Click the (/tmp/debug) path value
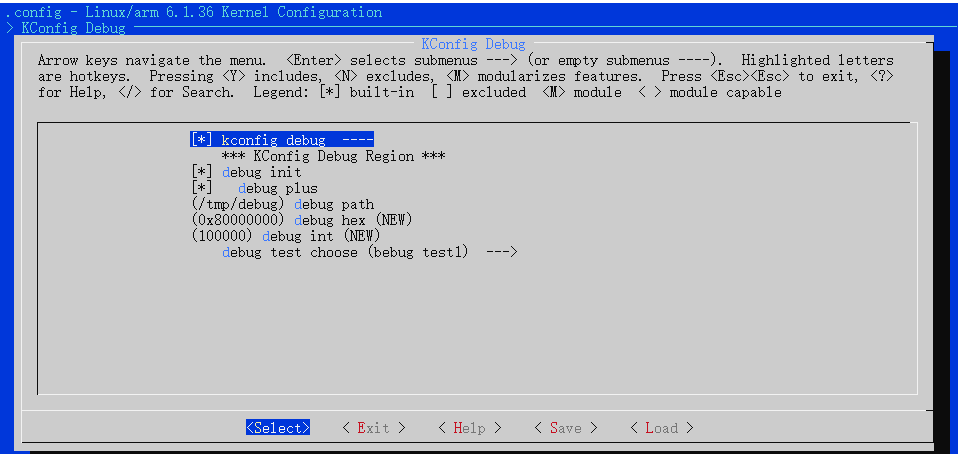This screenshot has width=959, height=454. pos(238,204)
